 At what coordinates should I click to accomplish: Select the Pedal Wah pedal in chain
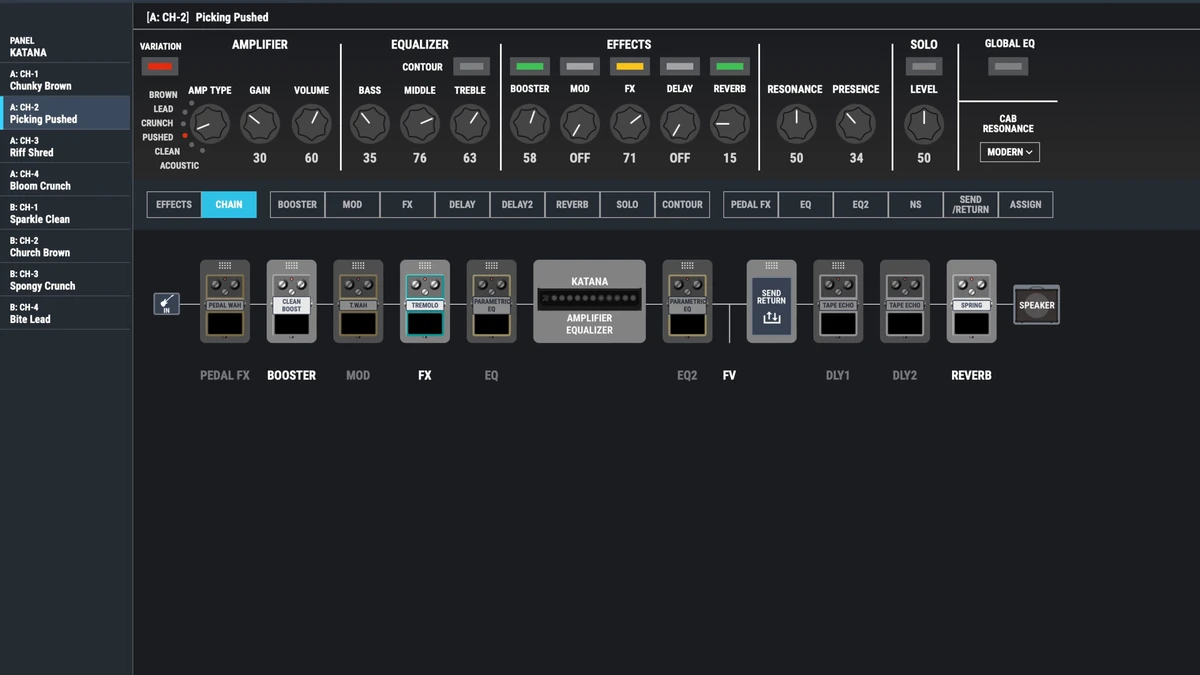[225, 301]
